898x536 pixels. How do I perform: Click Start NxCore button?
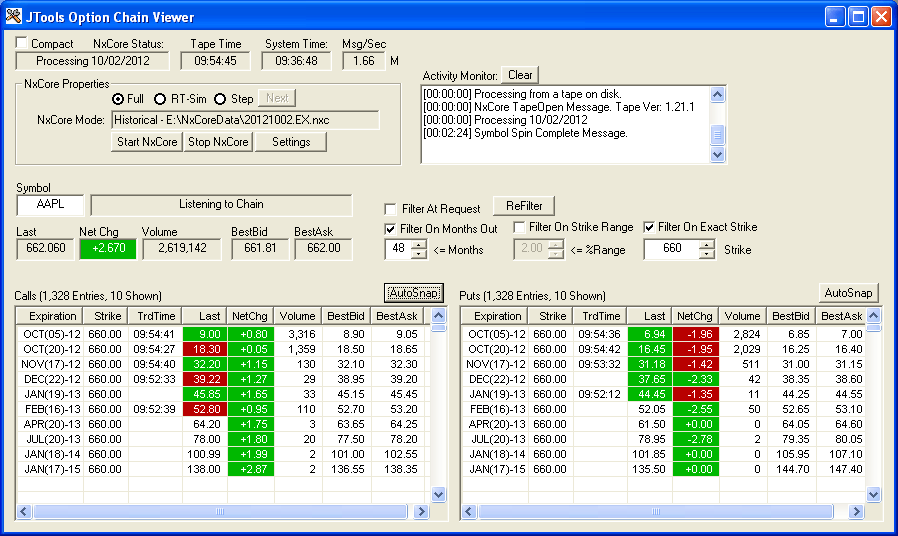pos(147,142)
